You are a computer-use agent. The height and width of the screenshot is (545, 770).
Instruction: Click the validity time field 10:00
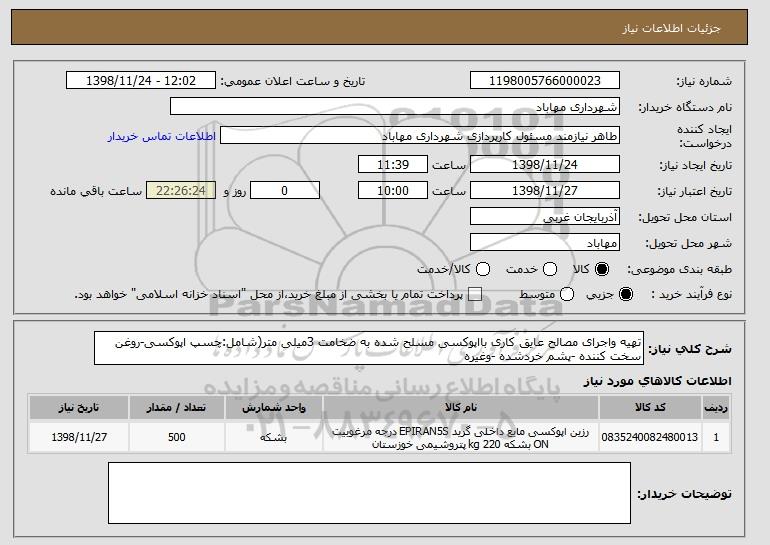coord(393,191)
